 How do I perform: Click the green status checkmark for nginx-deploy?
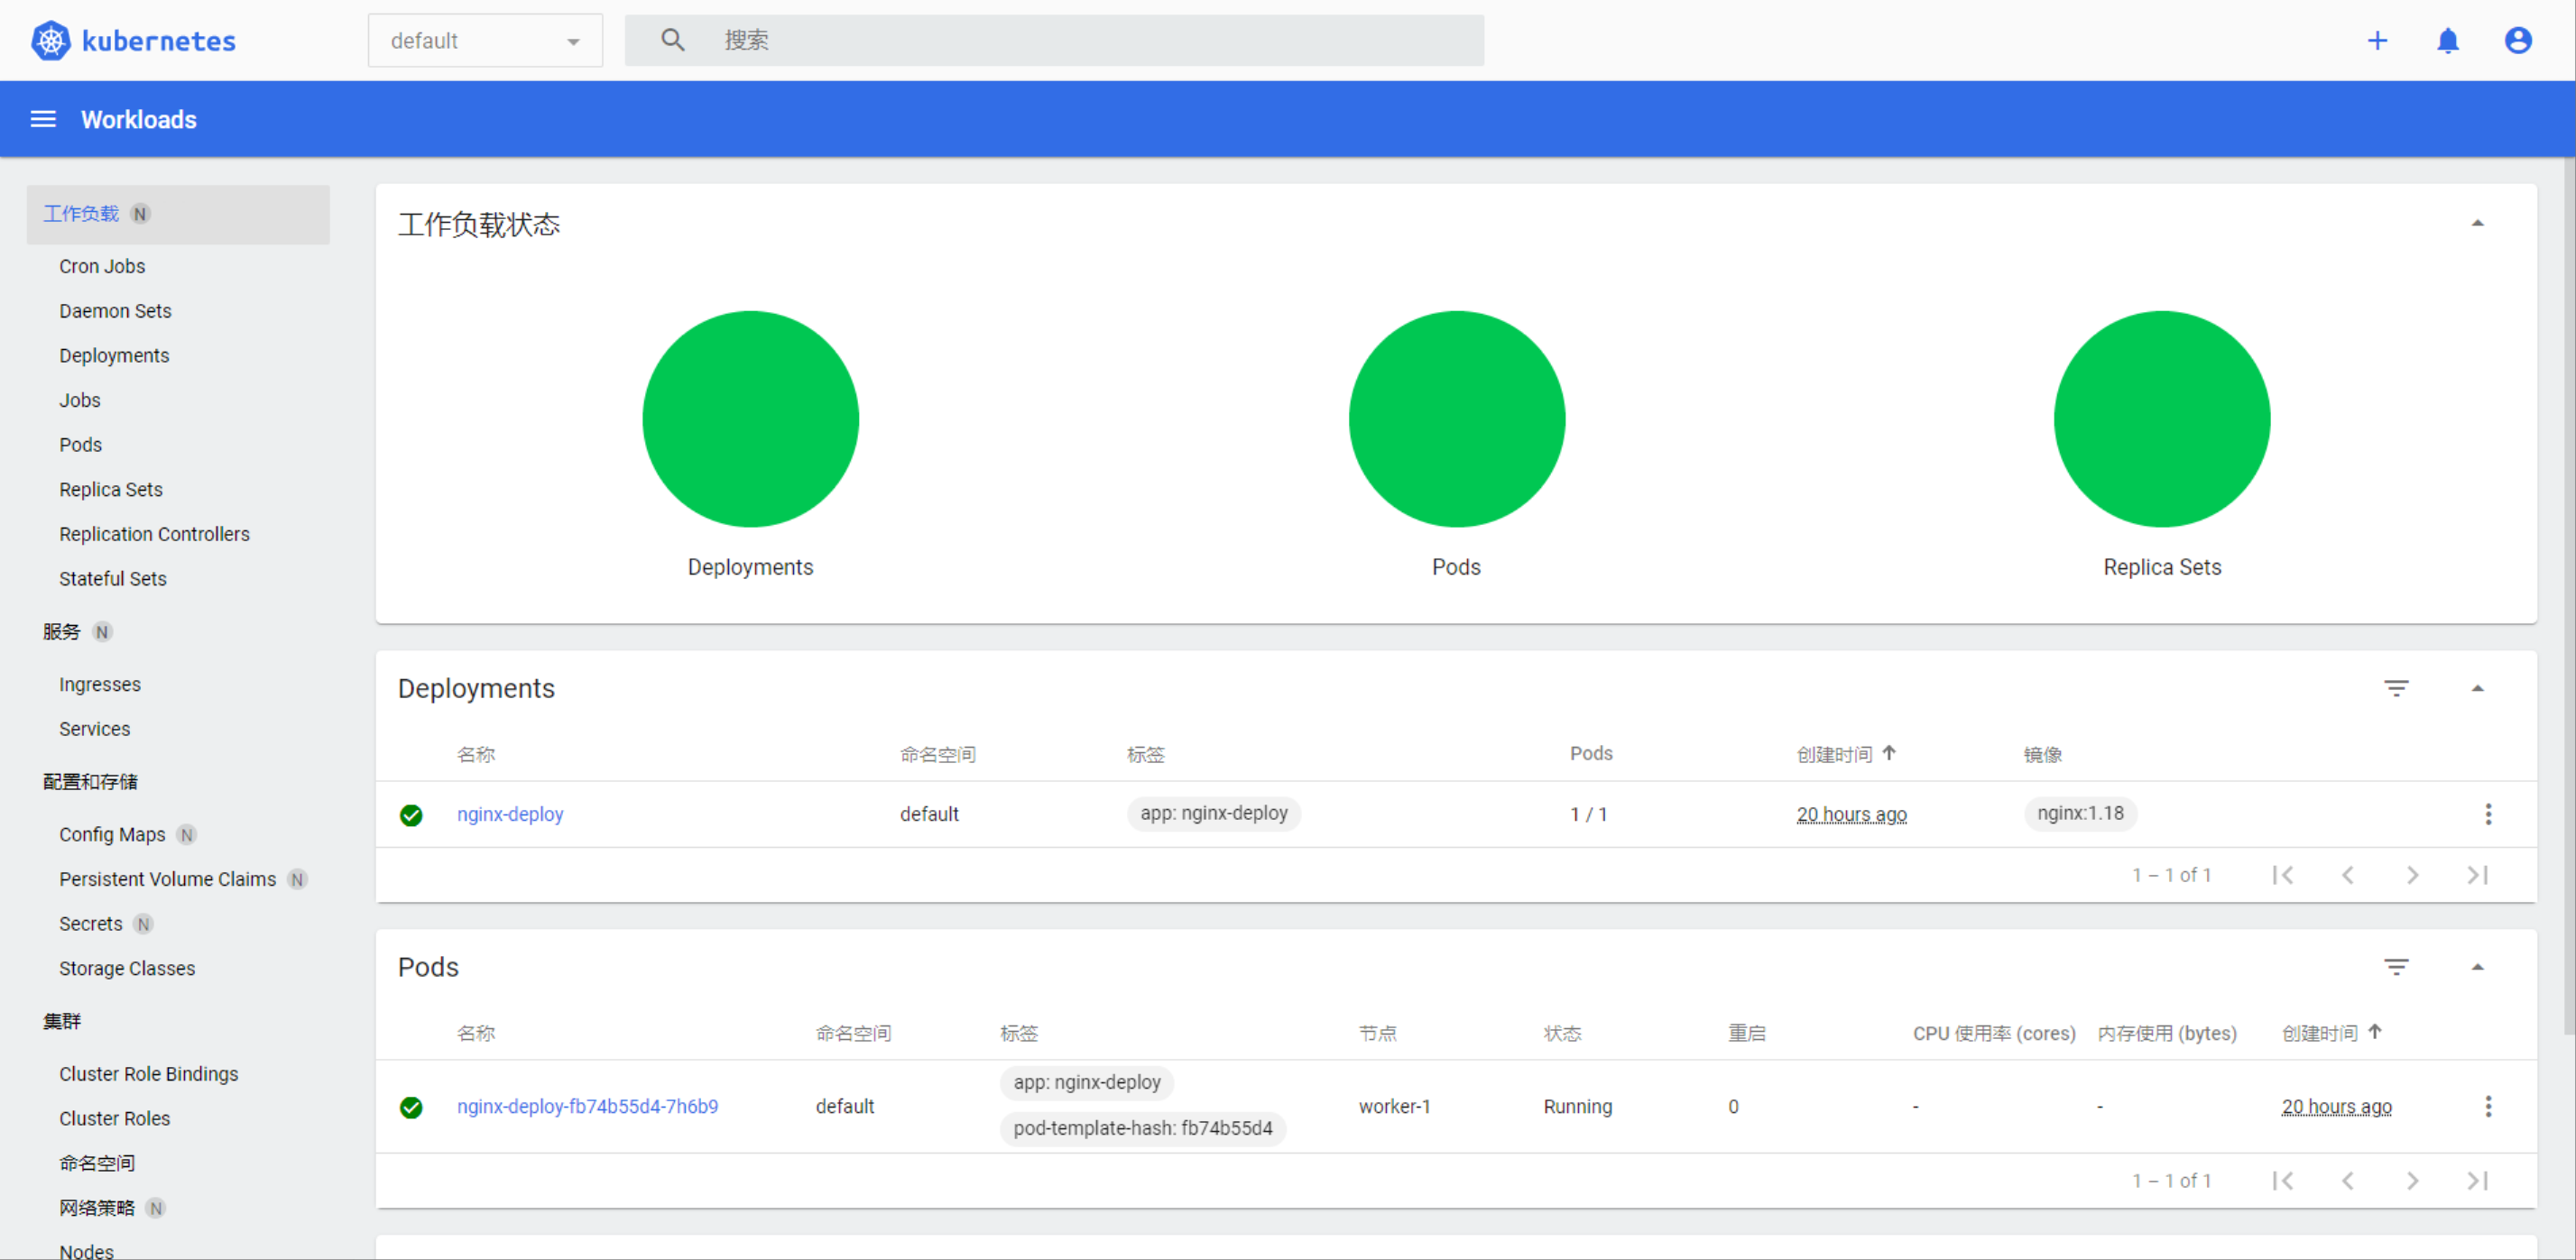[x=411, y=814]
